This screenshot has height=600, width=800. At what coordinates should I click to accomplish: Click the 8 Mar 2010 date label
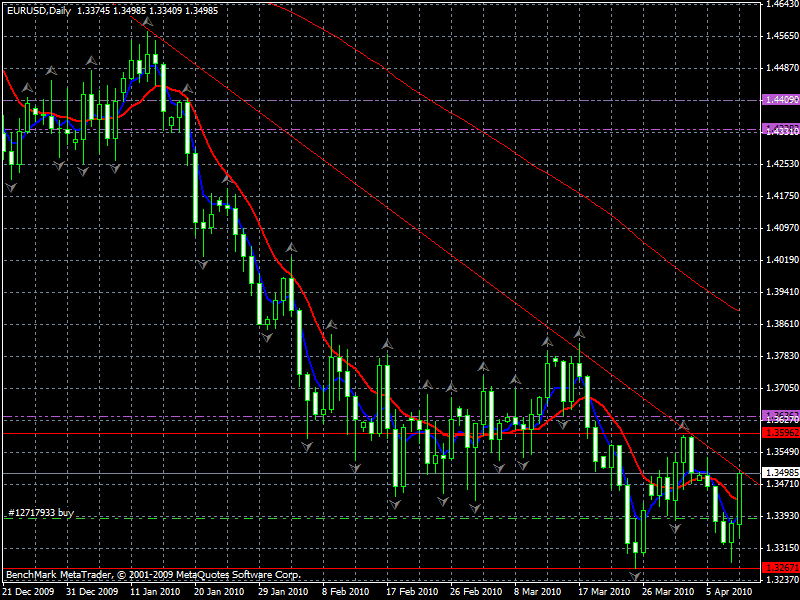pos(537,592)
